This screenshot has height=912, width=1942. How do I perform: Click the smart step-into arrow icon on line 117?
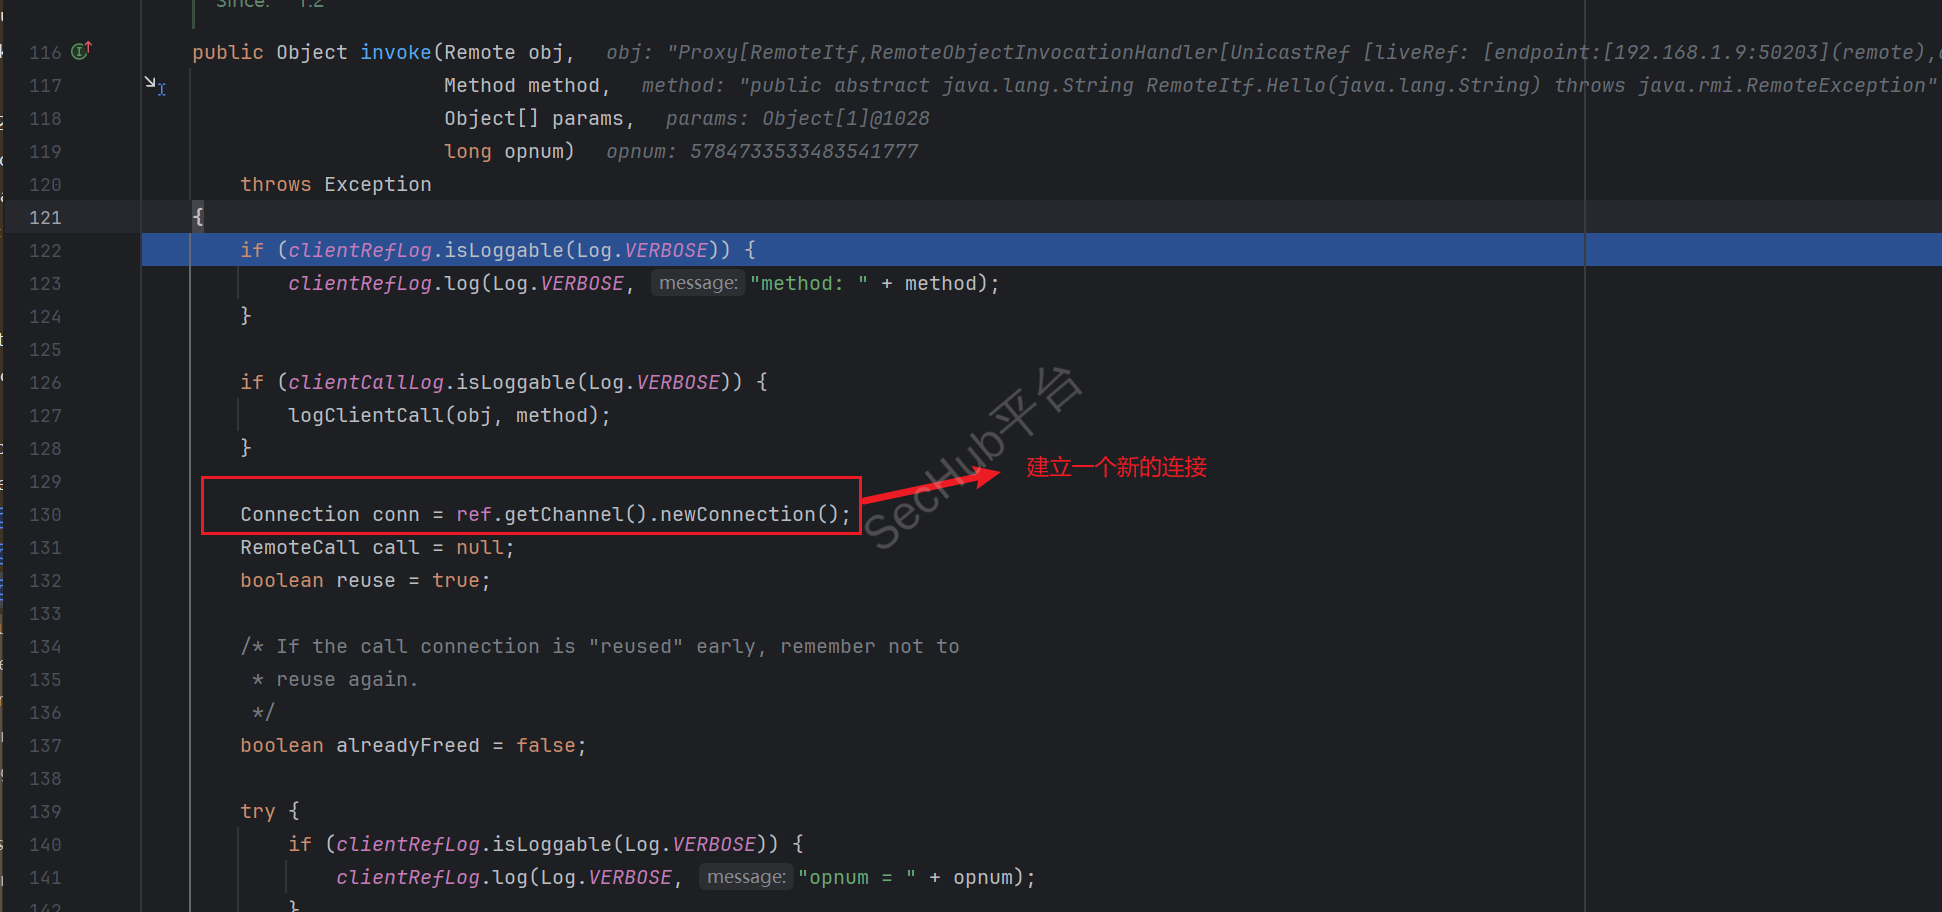coord(155,86)
